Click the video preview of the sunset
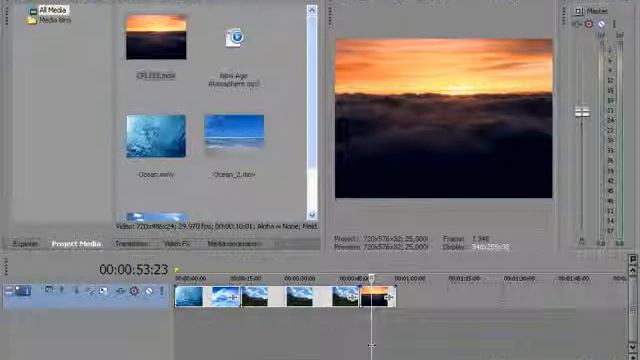Image resolution: width=640 pixels, height=360 pixels. tap(444, 118)
